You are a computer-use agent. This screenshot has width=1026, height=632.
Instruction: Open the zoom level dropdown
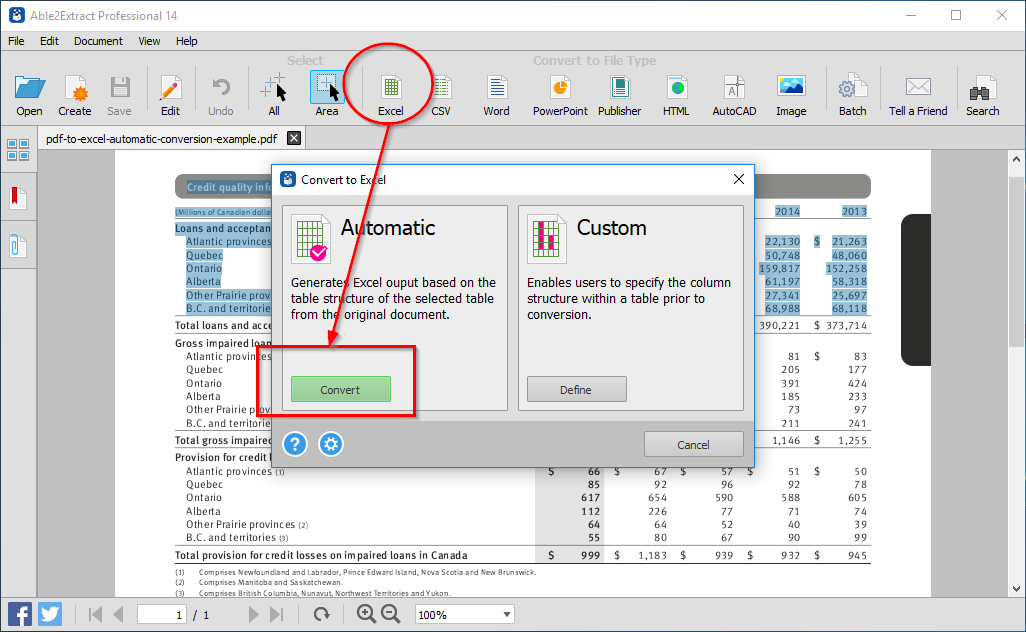click(x=464, y=614)
